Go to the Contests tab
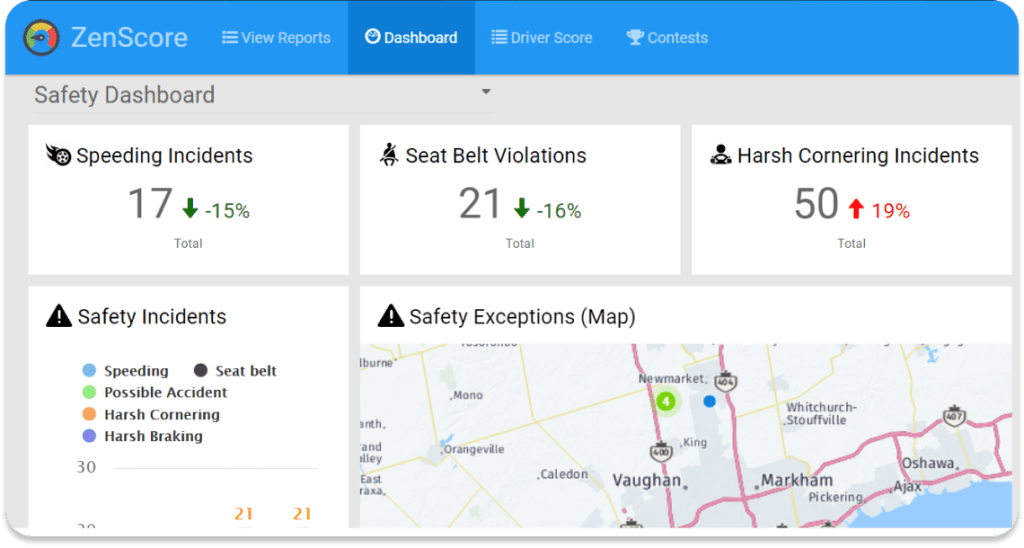 pos(667,38)
